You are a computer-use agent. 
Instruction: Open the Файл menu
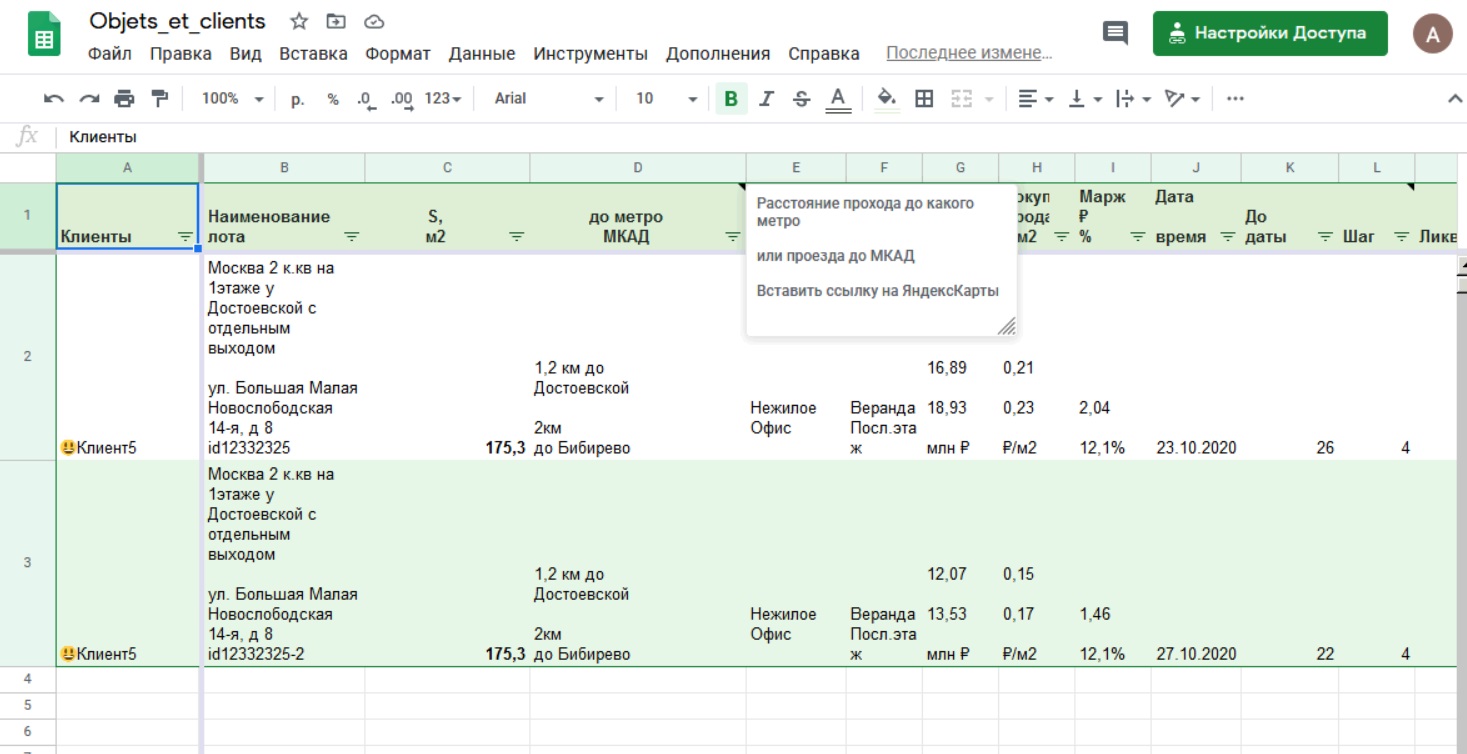coord(110,53)
